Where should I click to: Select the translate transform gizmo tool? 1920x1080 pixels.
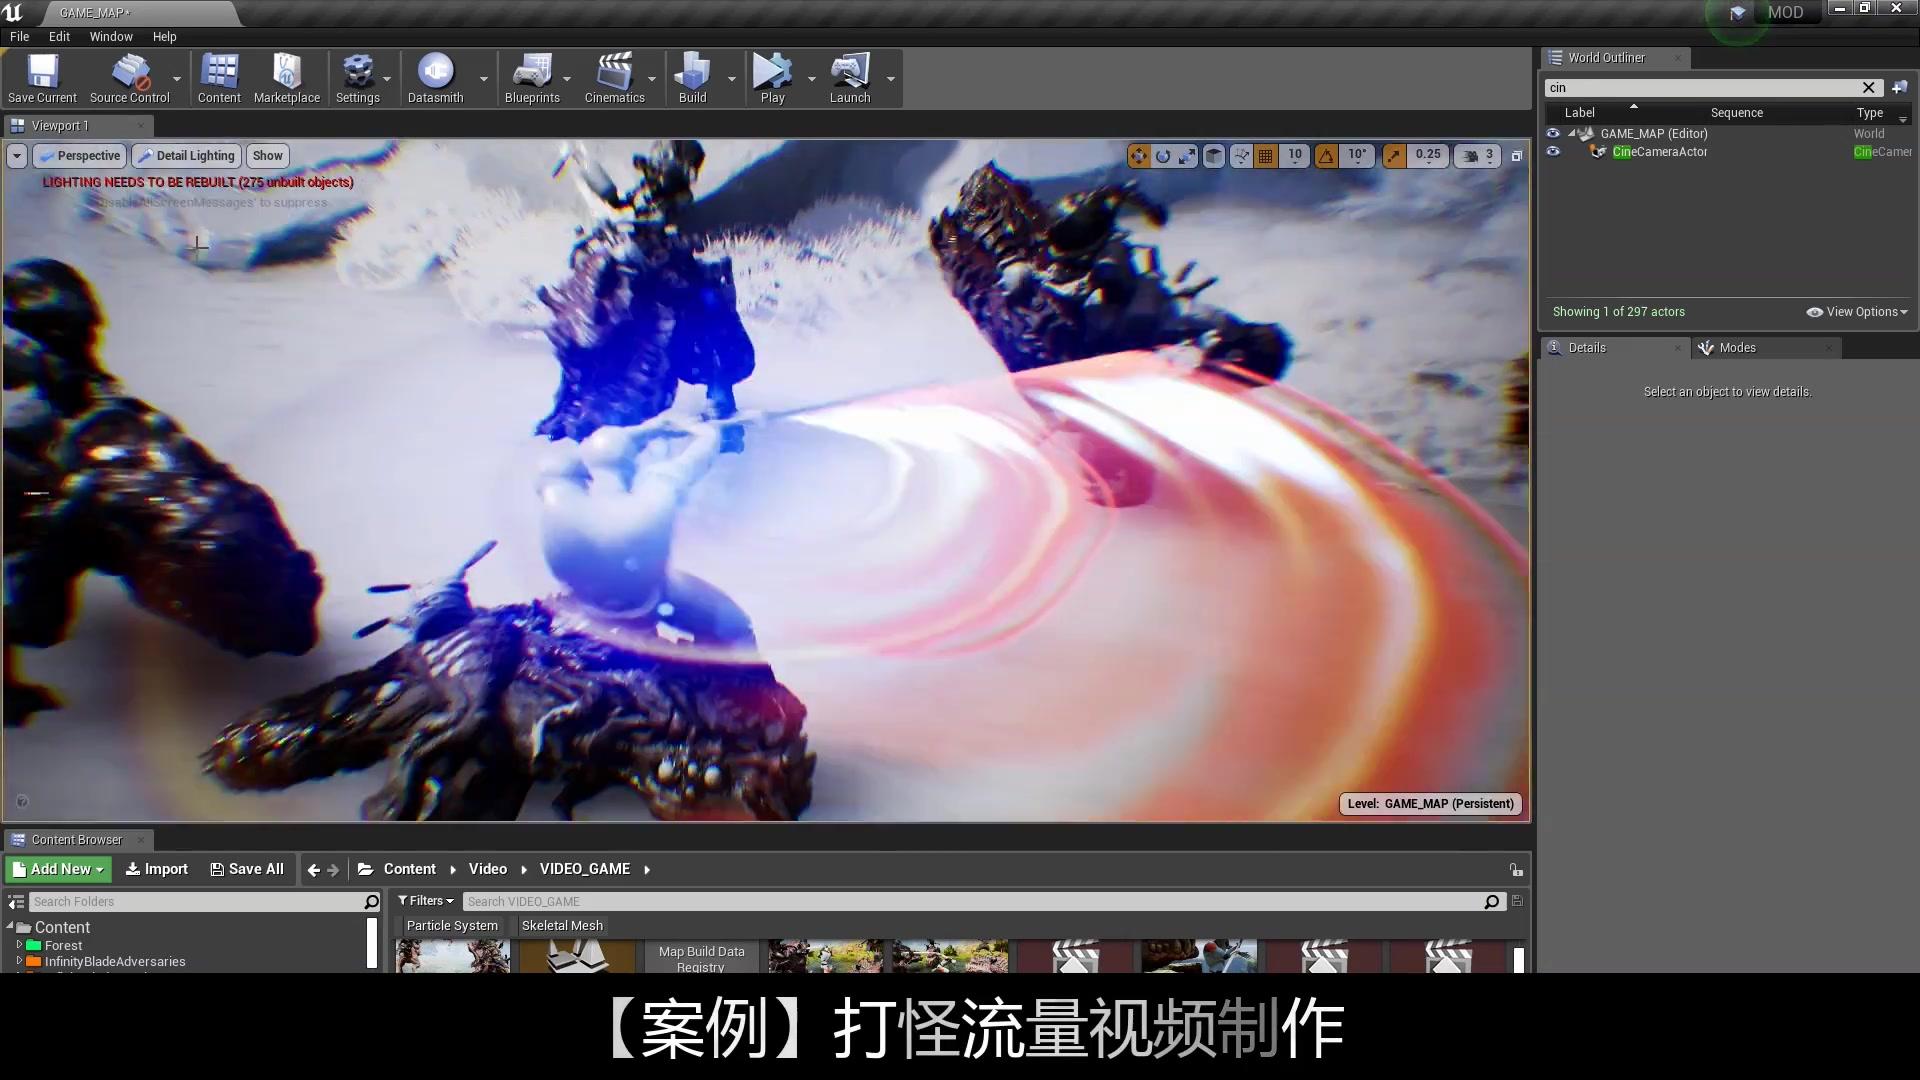point(1139,156)
